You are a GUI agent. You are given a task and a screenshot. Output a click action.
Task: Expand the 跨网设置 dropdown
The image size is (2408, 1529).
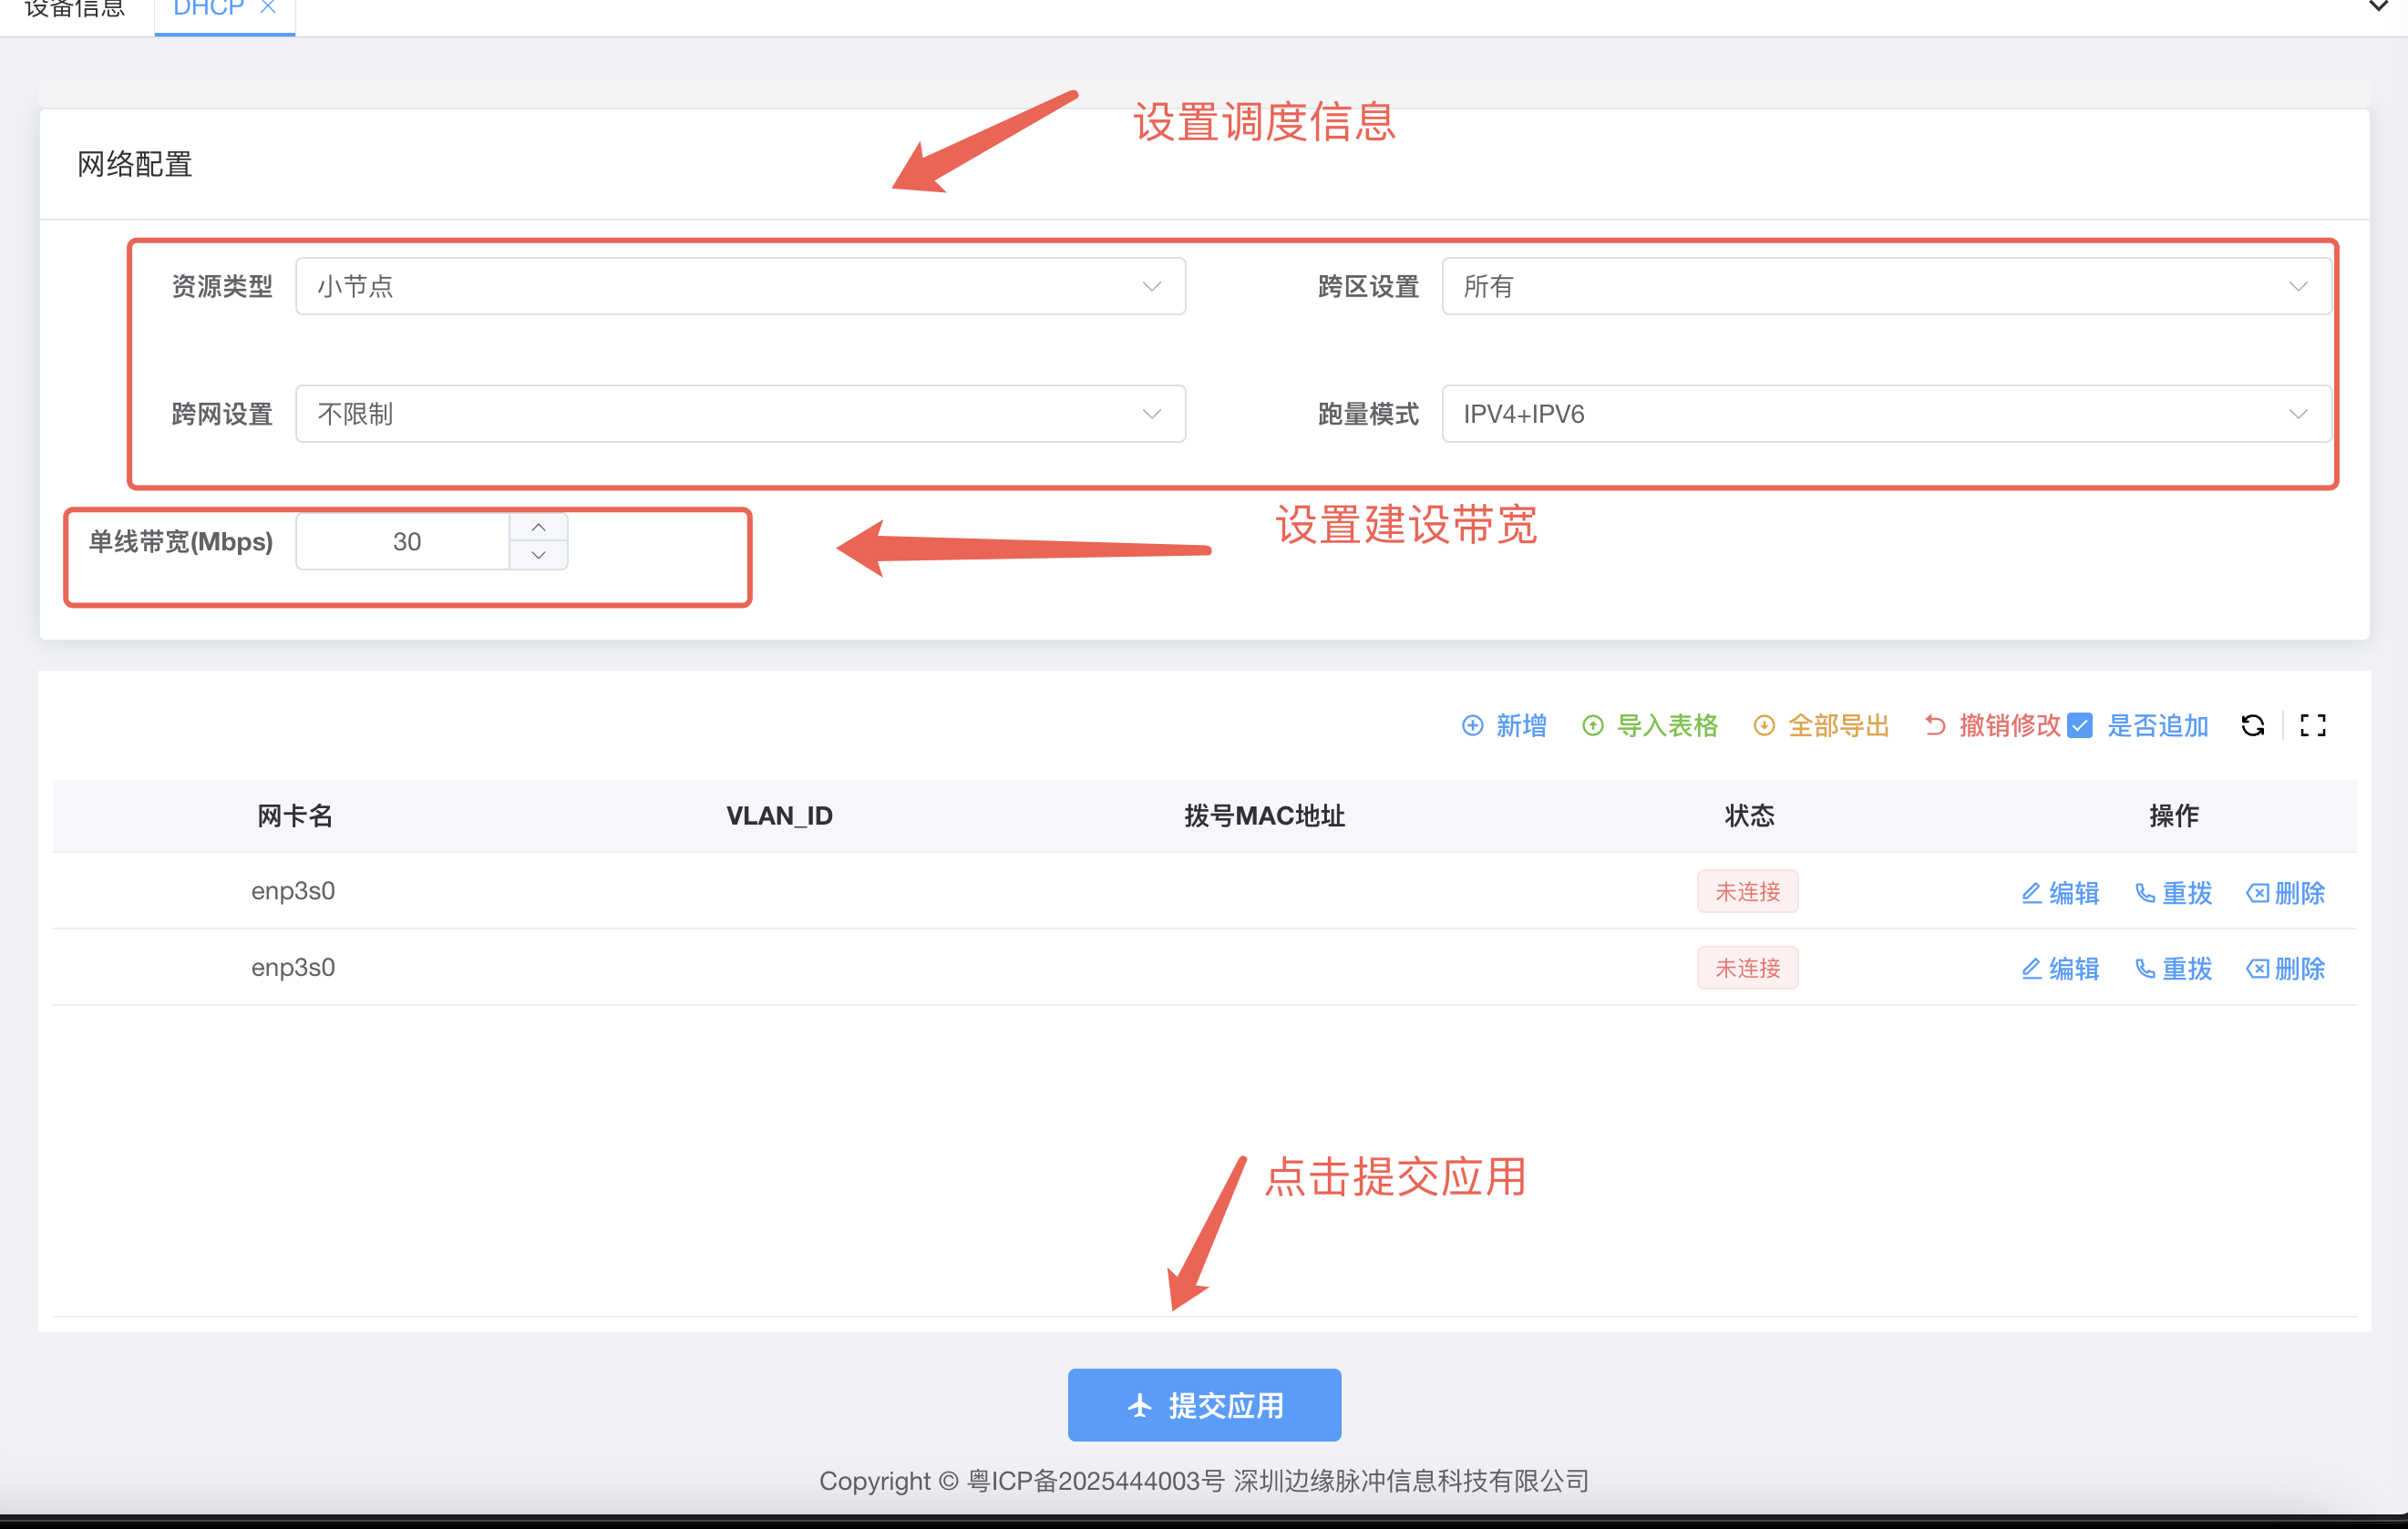pyautogui.click(x=740, y=413)
